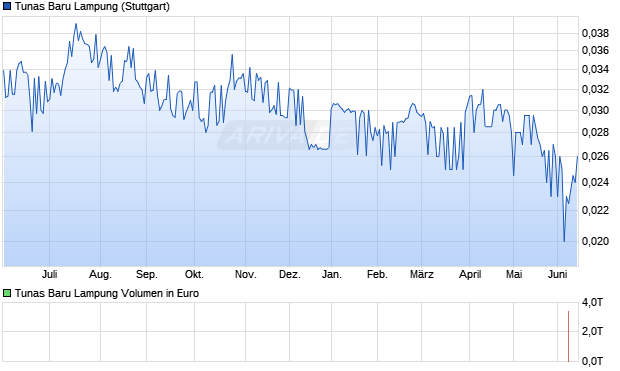Screen dimensions: 620x371
Task: Click the 'Dez.' month label
Action: point(290,274)
